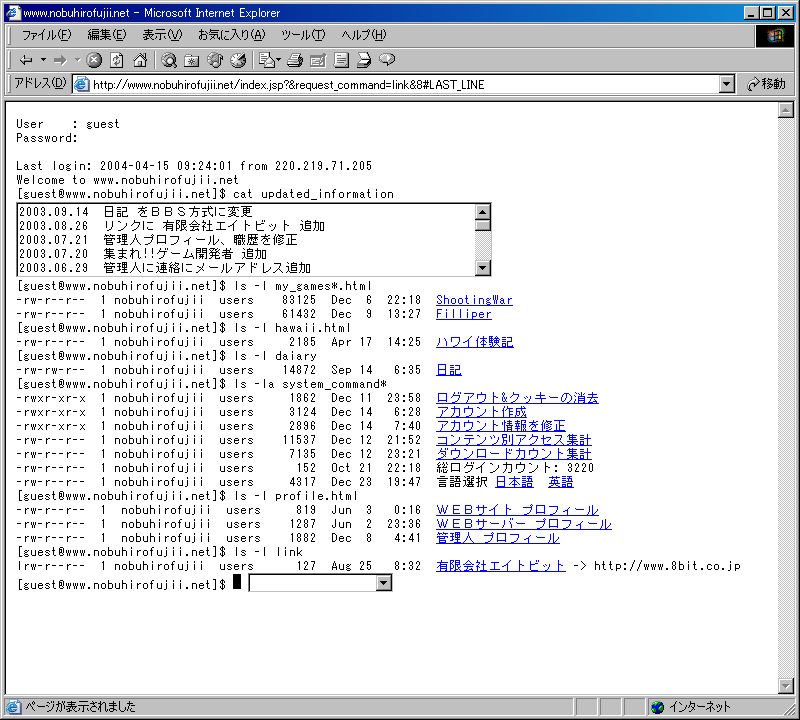Expand the Mail button dropdown arrow
The height and width of the screenshot is (720, 800).
279,60
